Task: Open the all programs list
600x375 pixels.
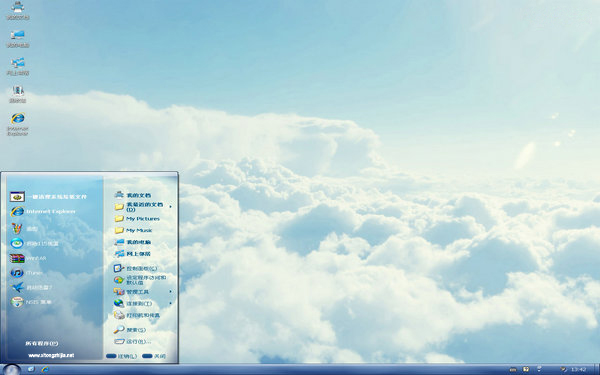Action: 42,343
